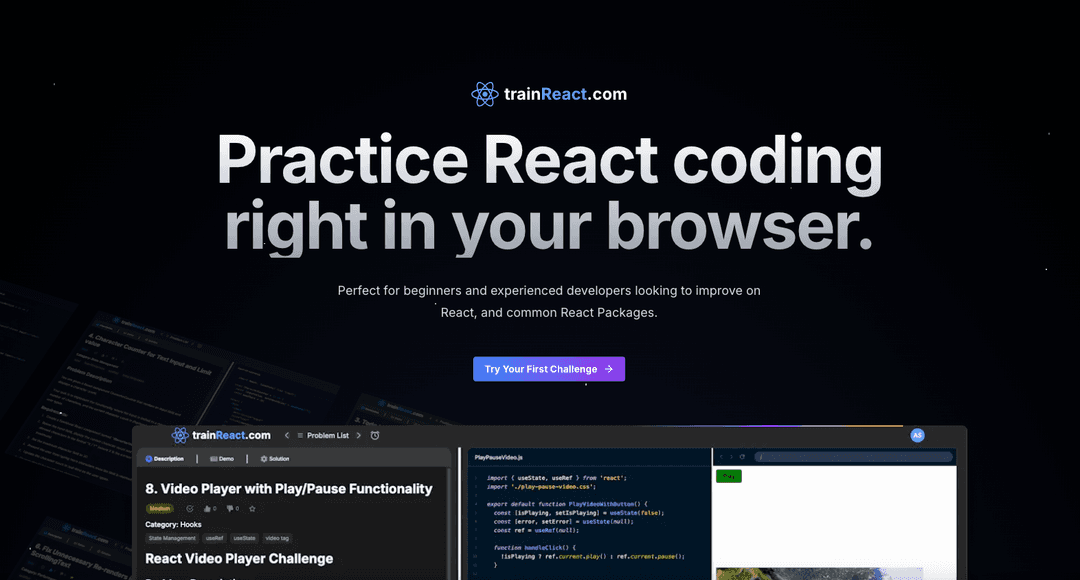Go to previous problem with the left chevron
Image resolution: width=1080 pixels, height=580 pixels.
pyautogui.click(x=287, y=435)
